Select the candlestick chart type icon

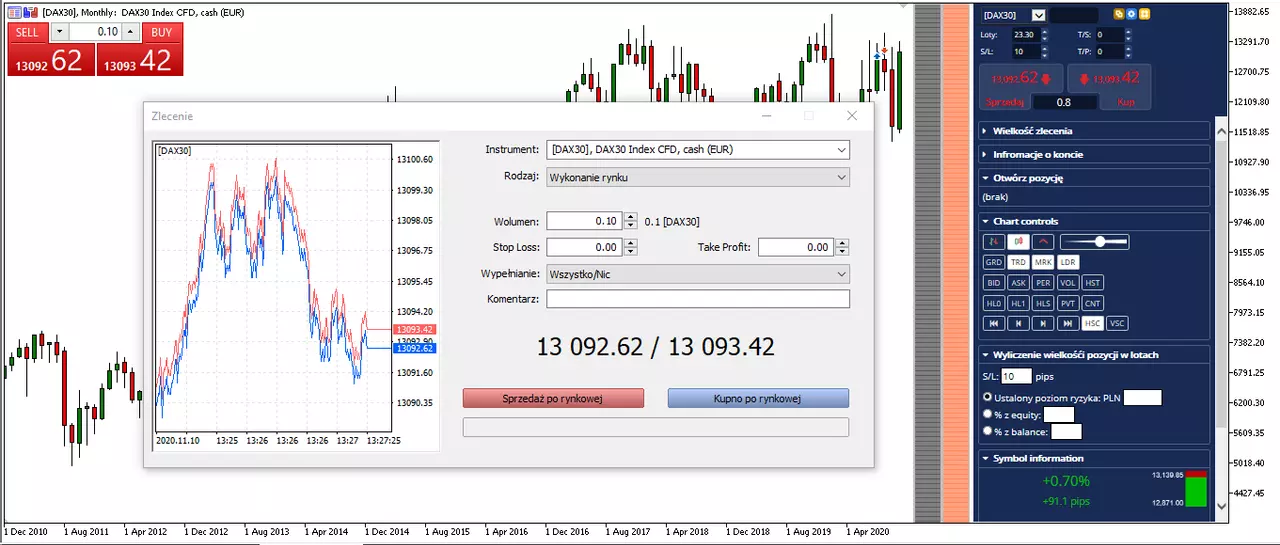pyautogui.click(x=1018, y=242)
